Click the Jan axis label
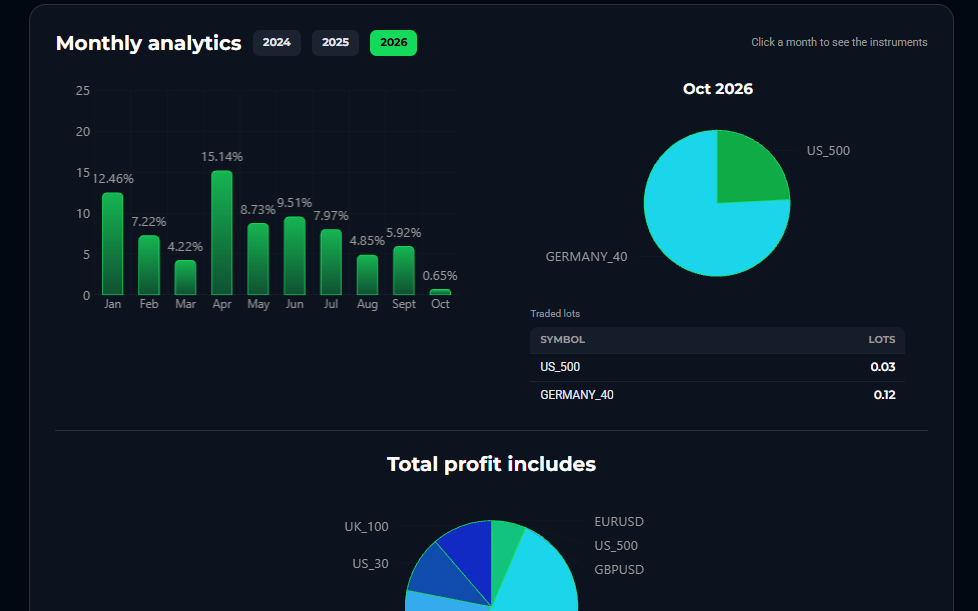The width and height of the screenshot is (978, 611). pos(112,304)
